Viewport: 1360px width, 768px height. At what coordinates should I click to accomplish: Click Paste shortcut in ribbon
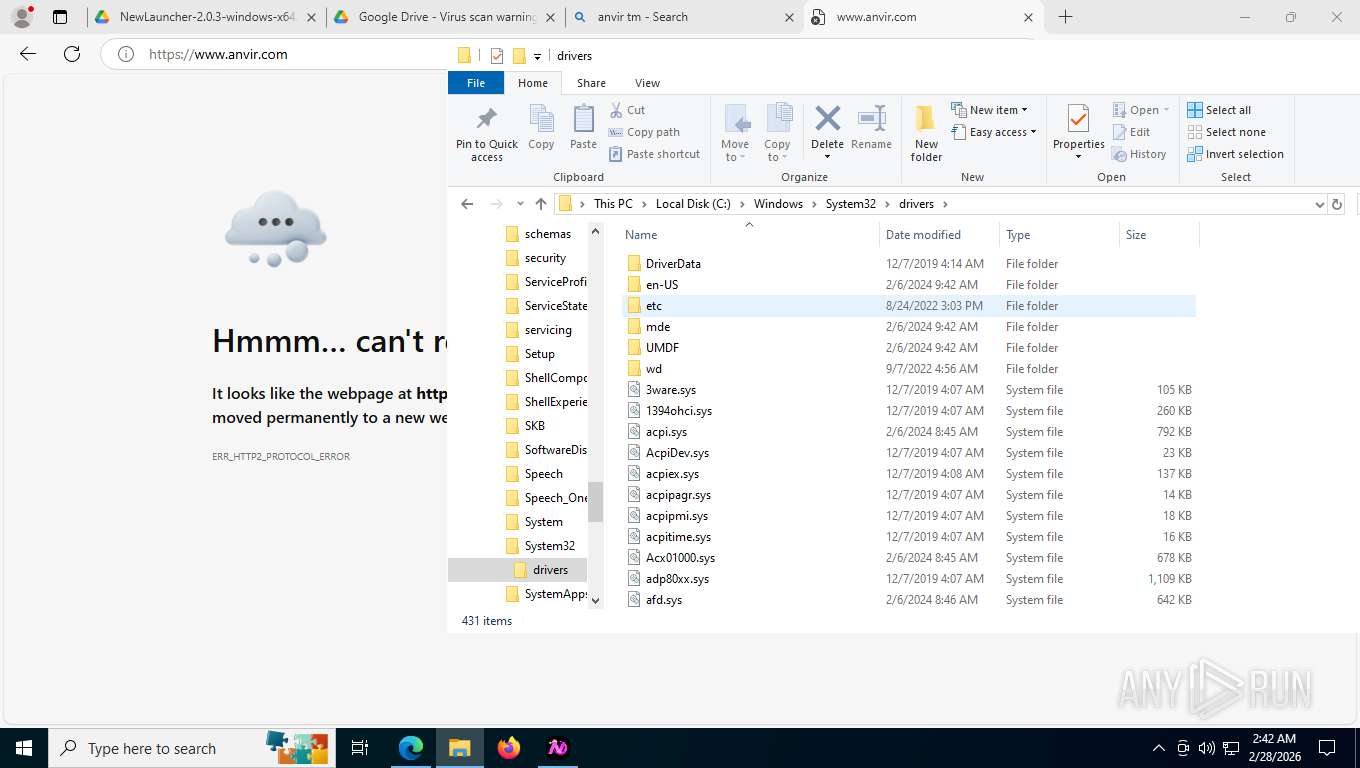pos(654,154)
